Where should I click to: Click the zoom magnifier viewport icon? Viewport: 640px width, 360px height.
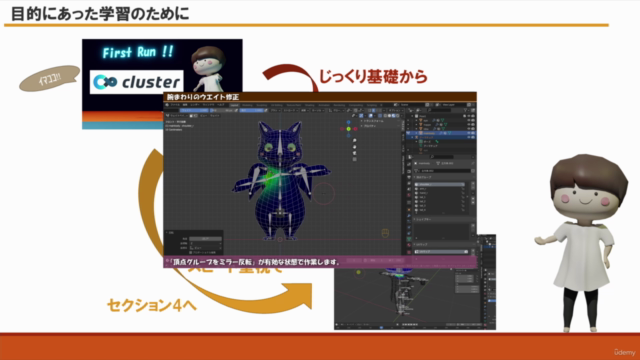pos(354,140)
